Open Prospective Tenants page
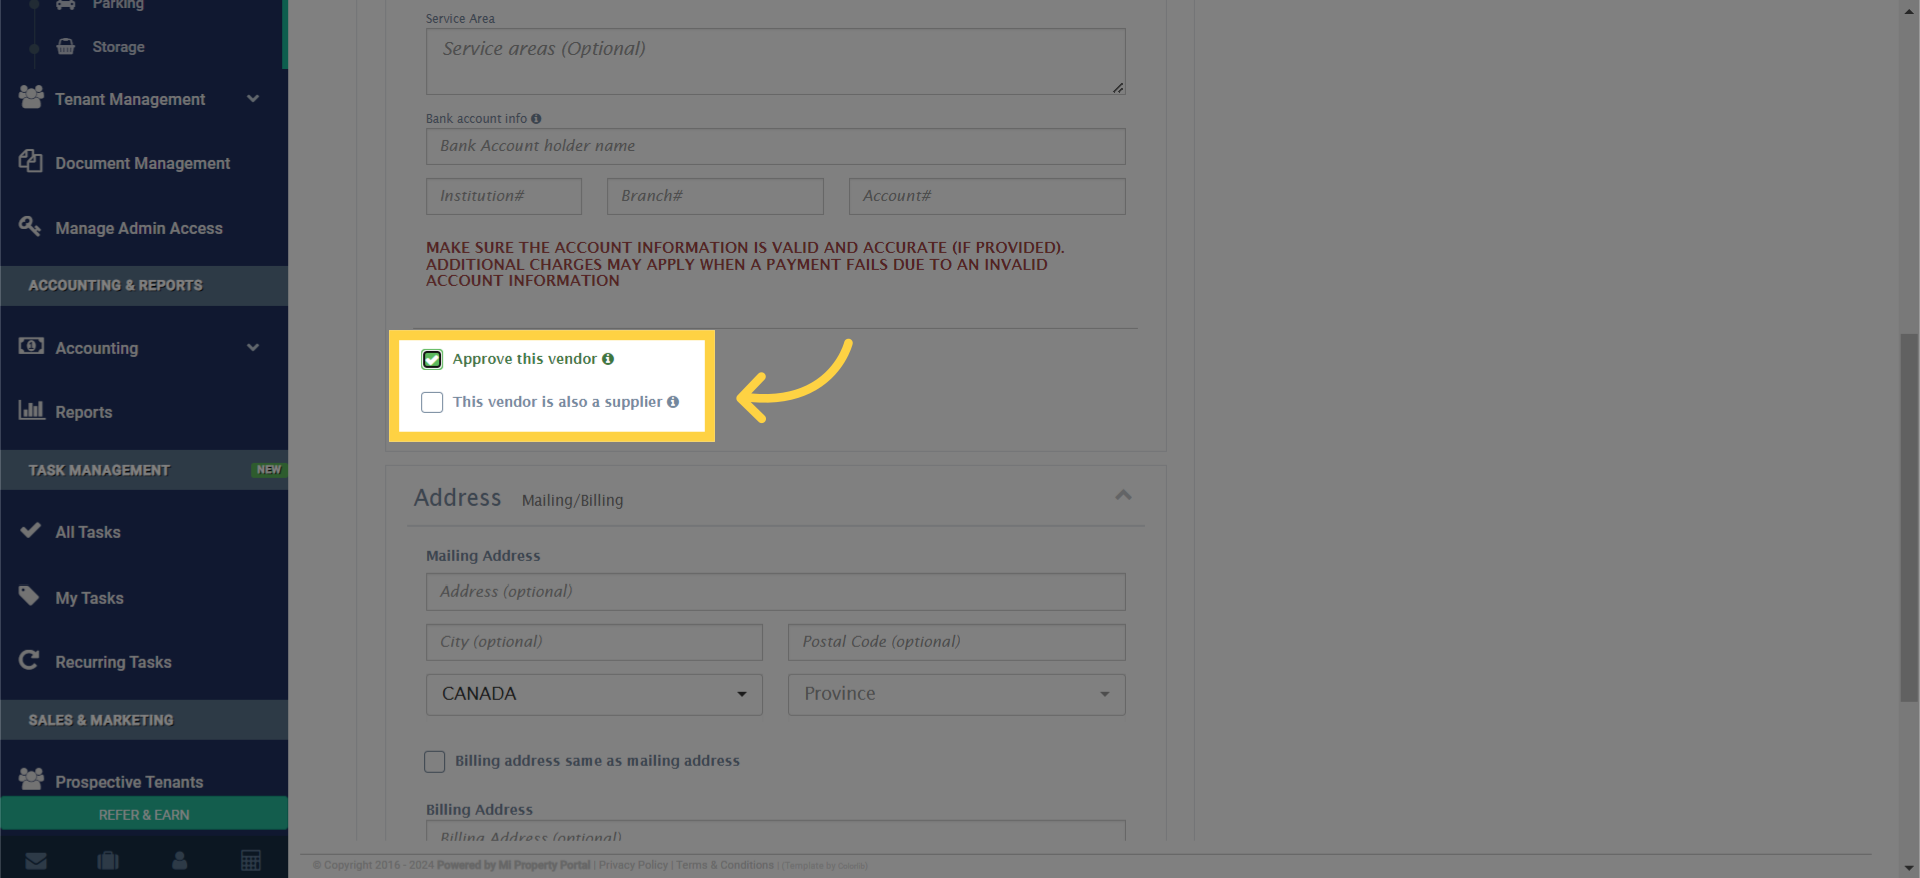Image resolution: width=1920 pixels, height=878 pixels. pos(129,782)
